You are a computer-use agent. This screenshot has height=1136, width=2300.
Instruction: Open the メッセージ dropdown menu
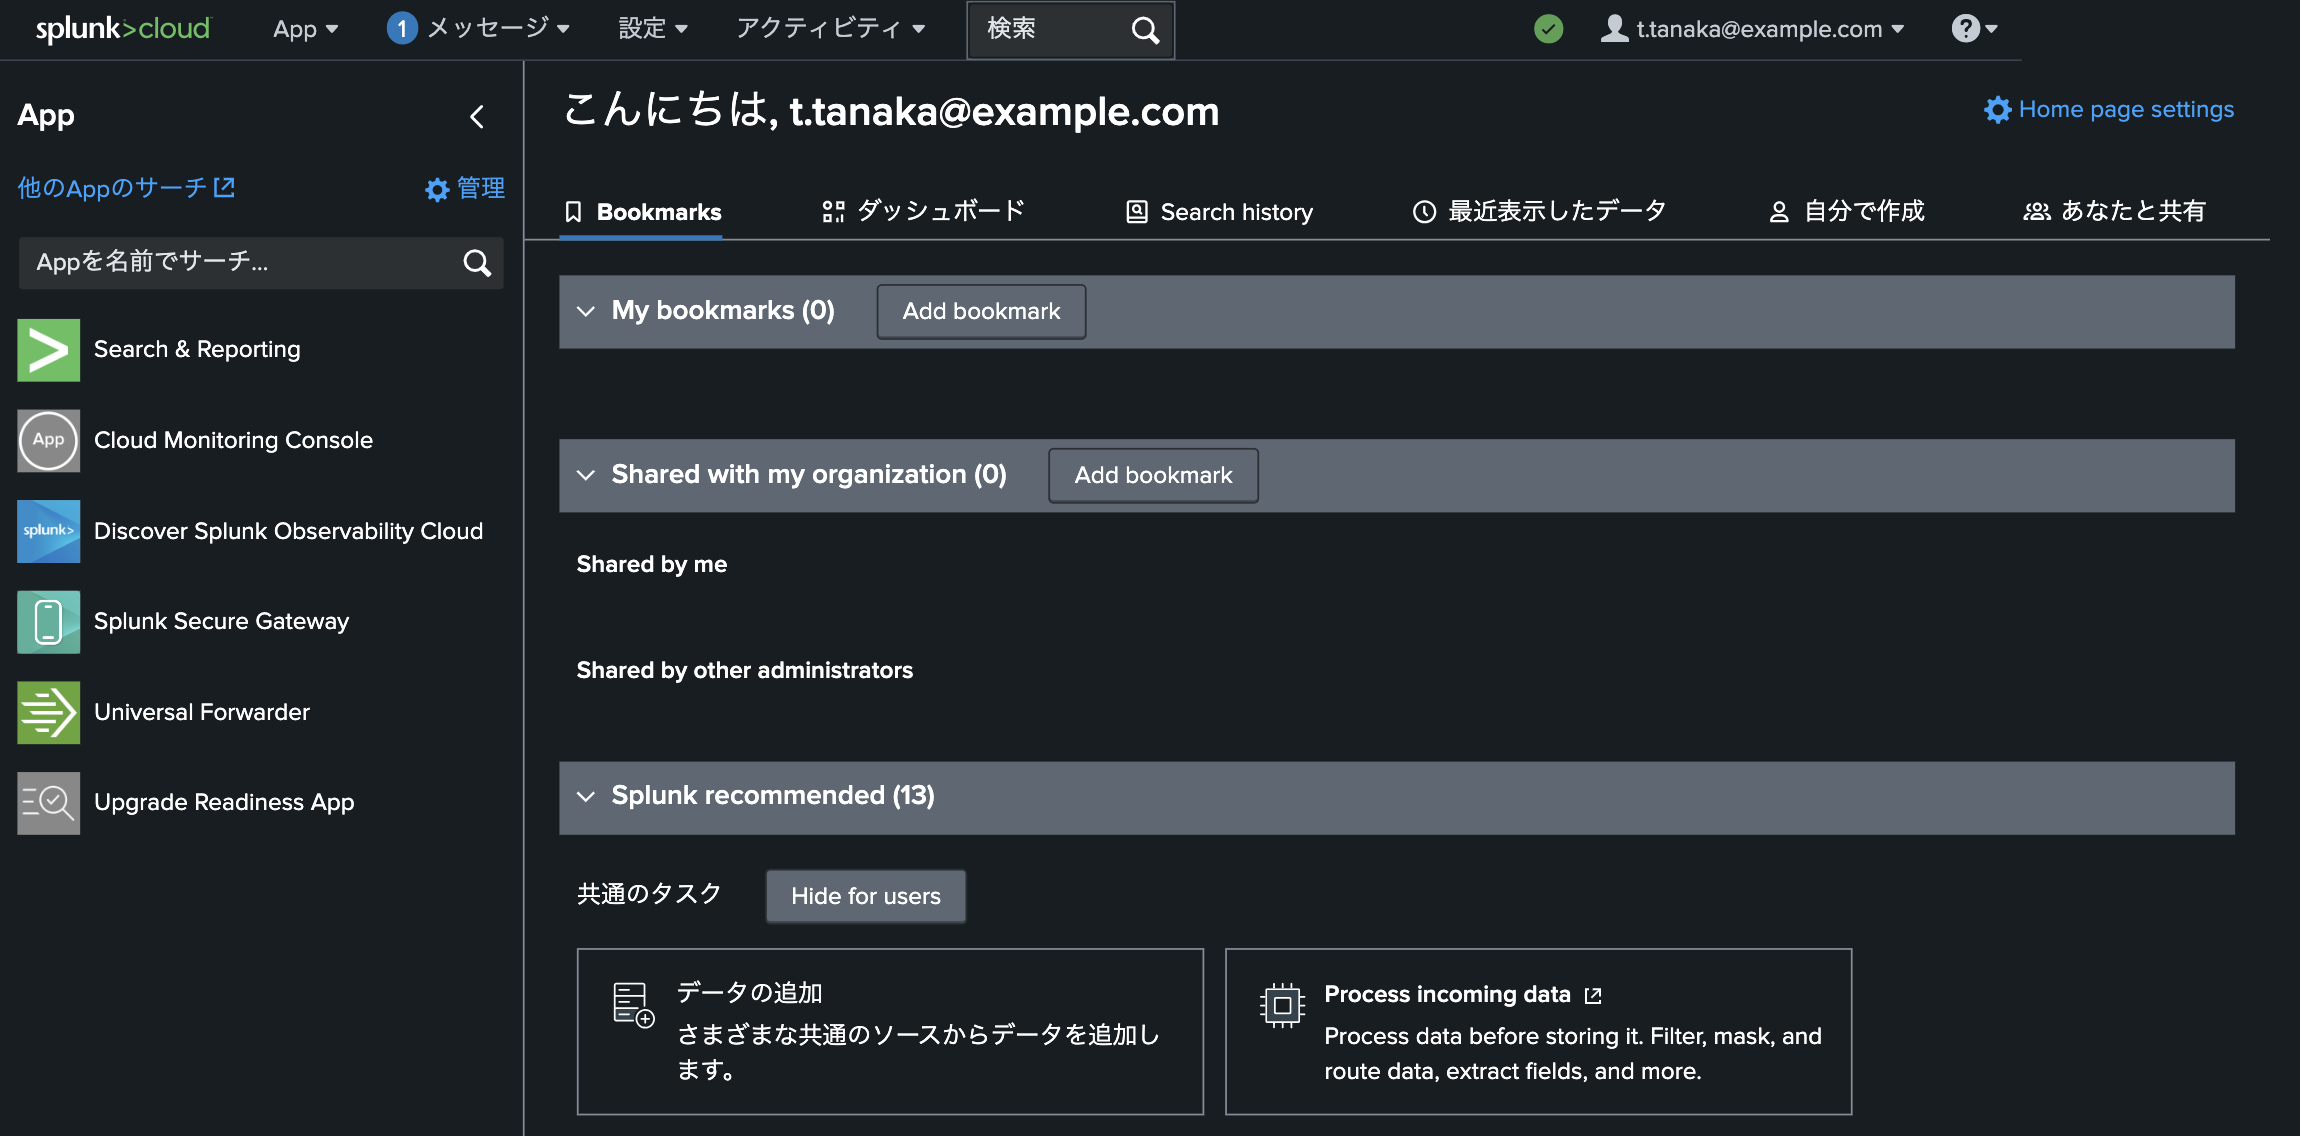click(479, 29)
